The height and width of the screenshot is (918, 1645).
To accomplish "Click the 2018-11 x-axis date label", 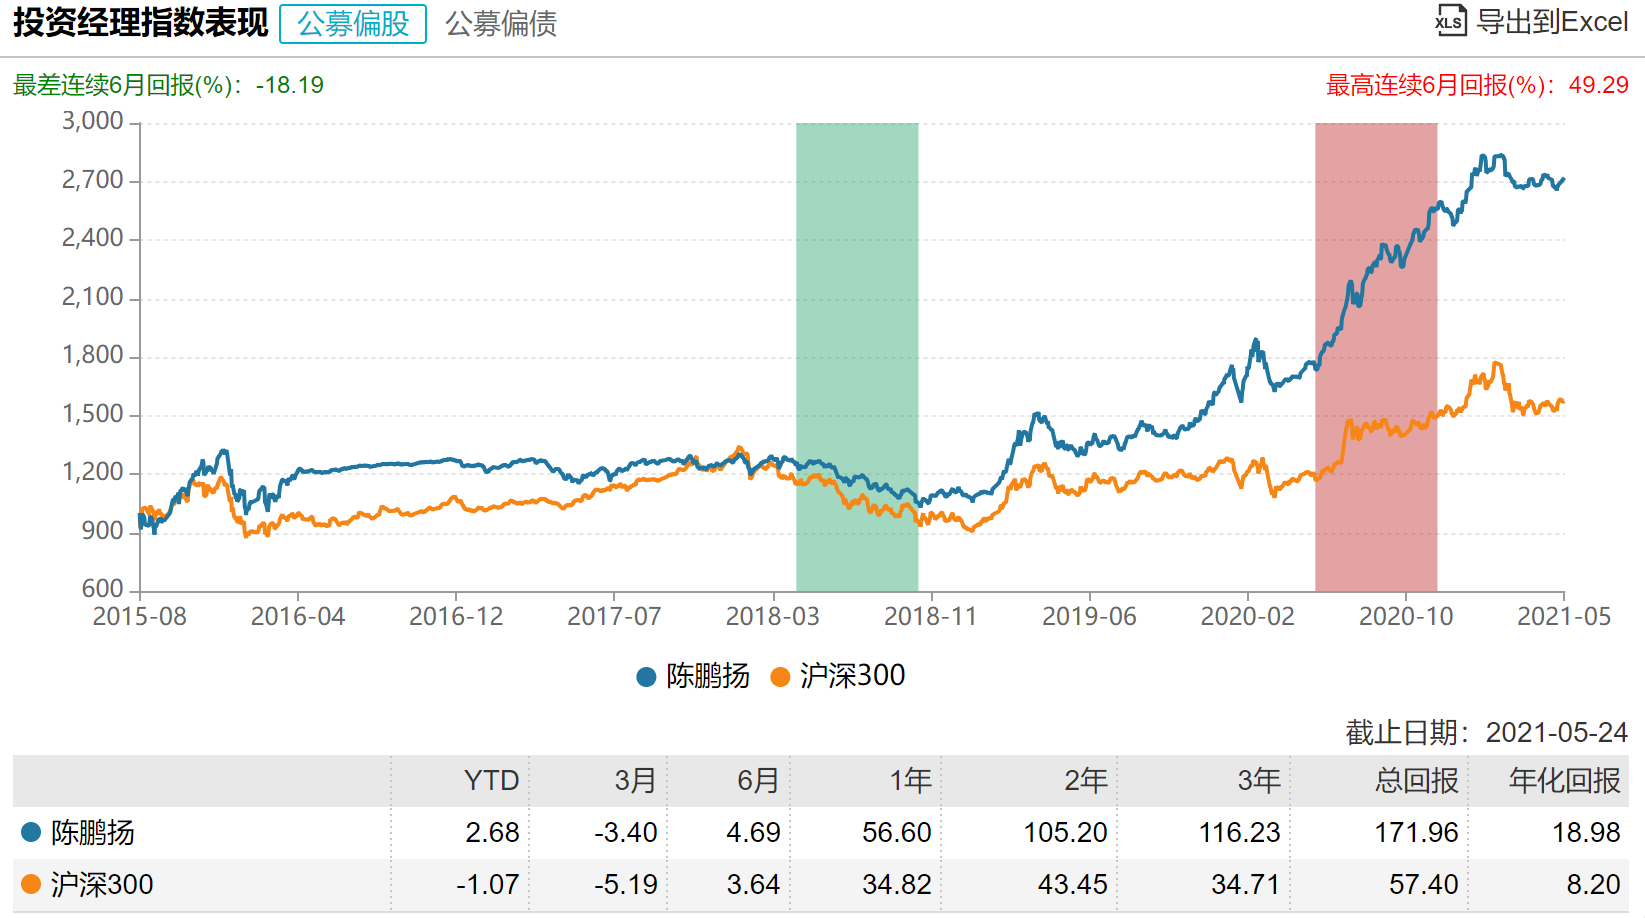I will (x=930, y=617).
